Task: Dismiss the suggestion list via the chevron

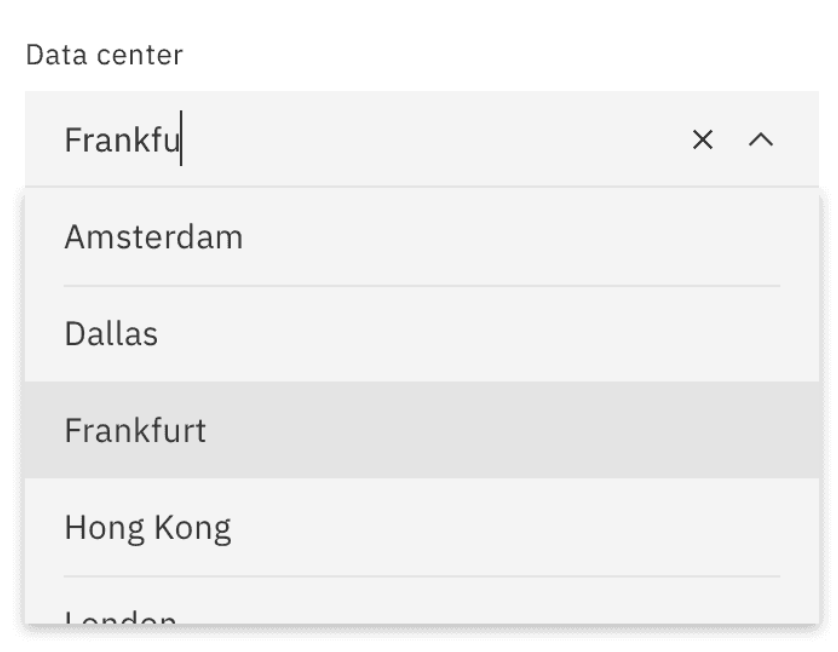Action: pyautogui.click(x=760, y=140)
